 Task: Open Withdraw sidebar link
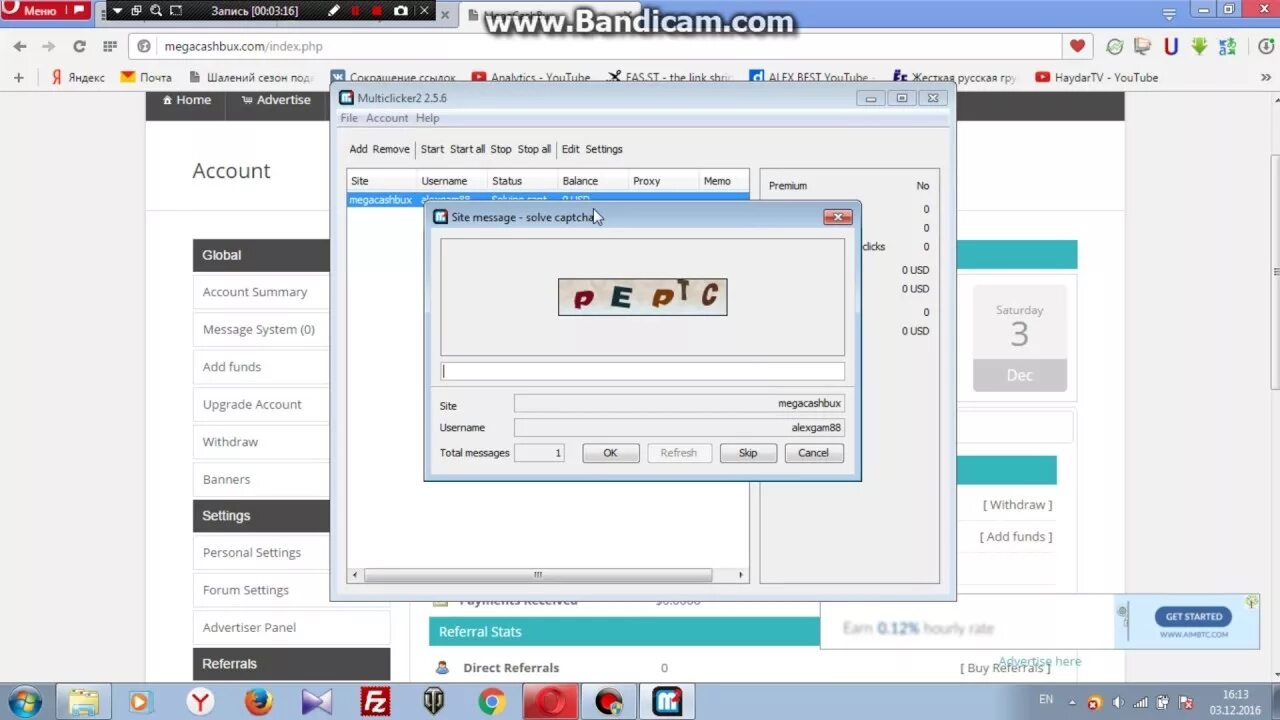[x=230, y=442]
